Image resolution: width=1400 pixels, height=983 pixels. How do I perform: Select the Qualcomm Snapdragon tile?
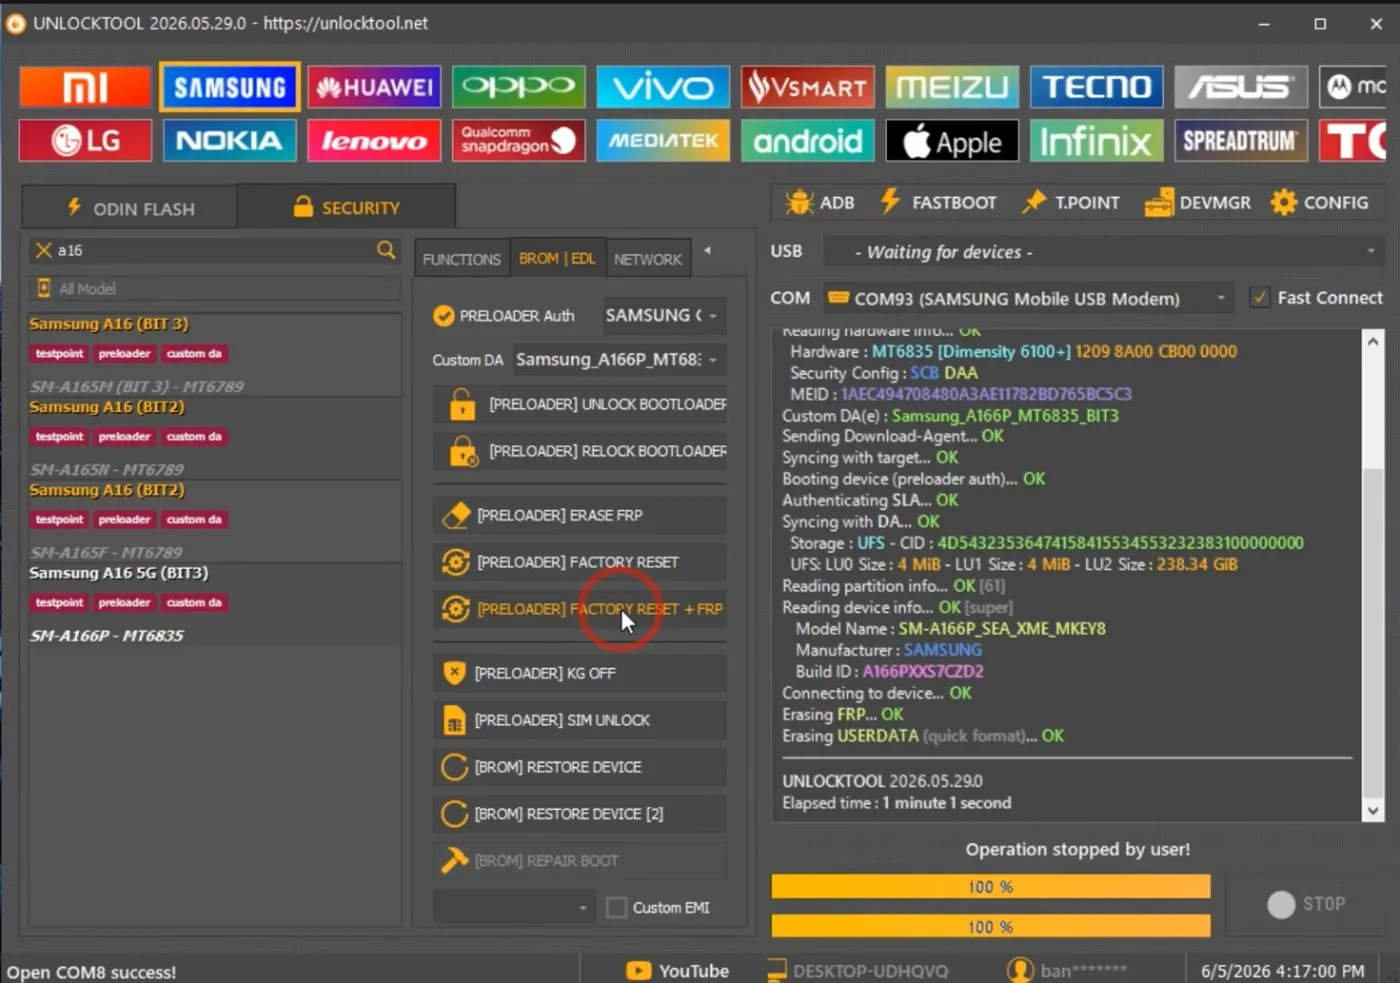coord(518,141)
